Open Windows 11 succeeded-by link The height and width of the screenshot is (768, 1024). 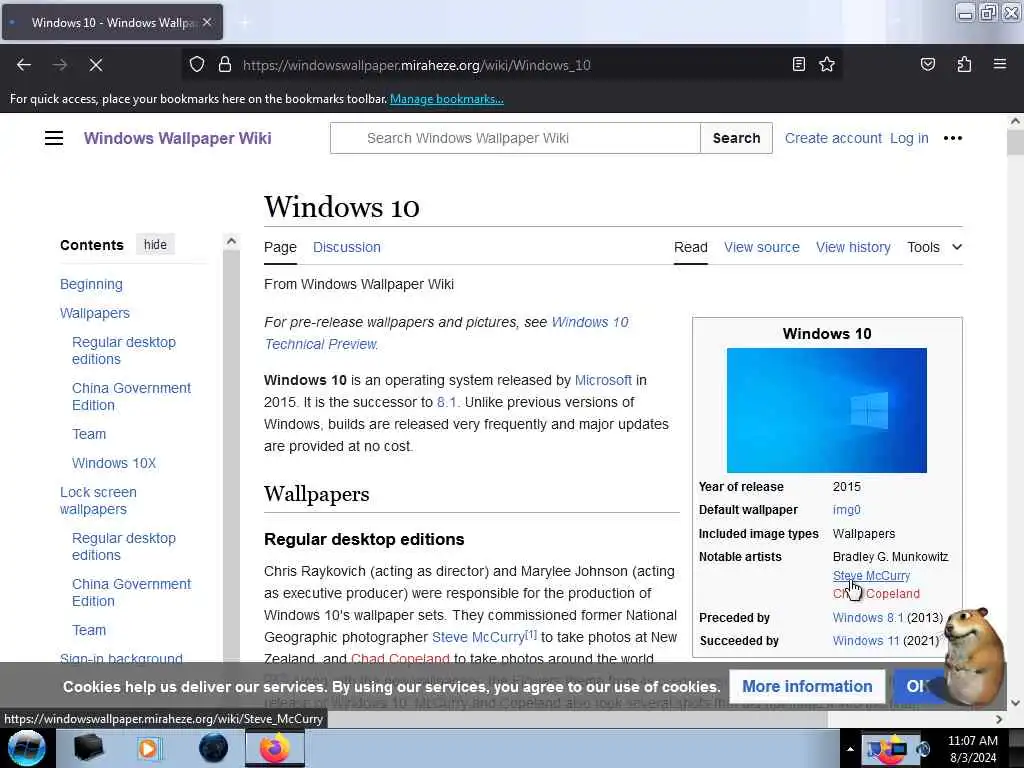tap(865, 641)
